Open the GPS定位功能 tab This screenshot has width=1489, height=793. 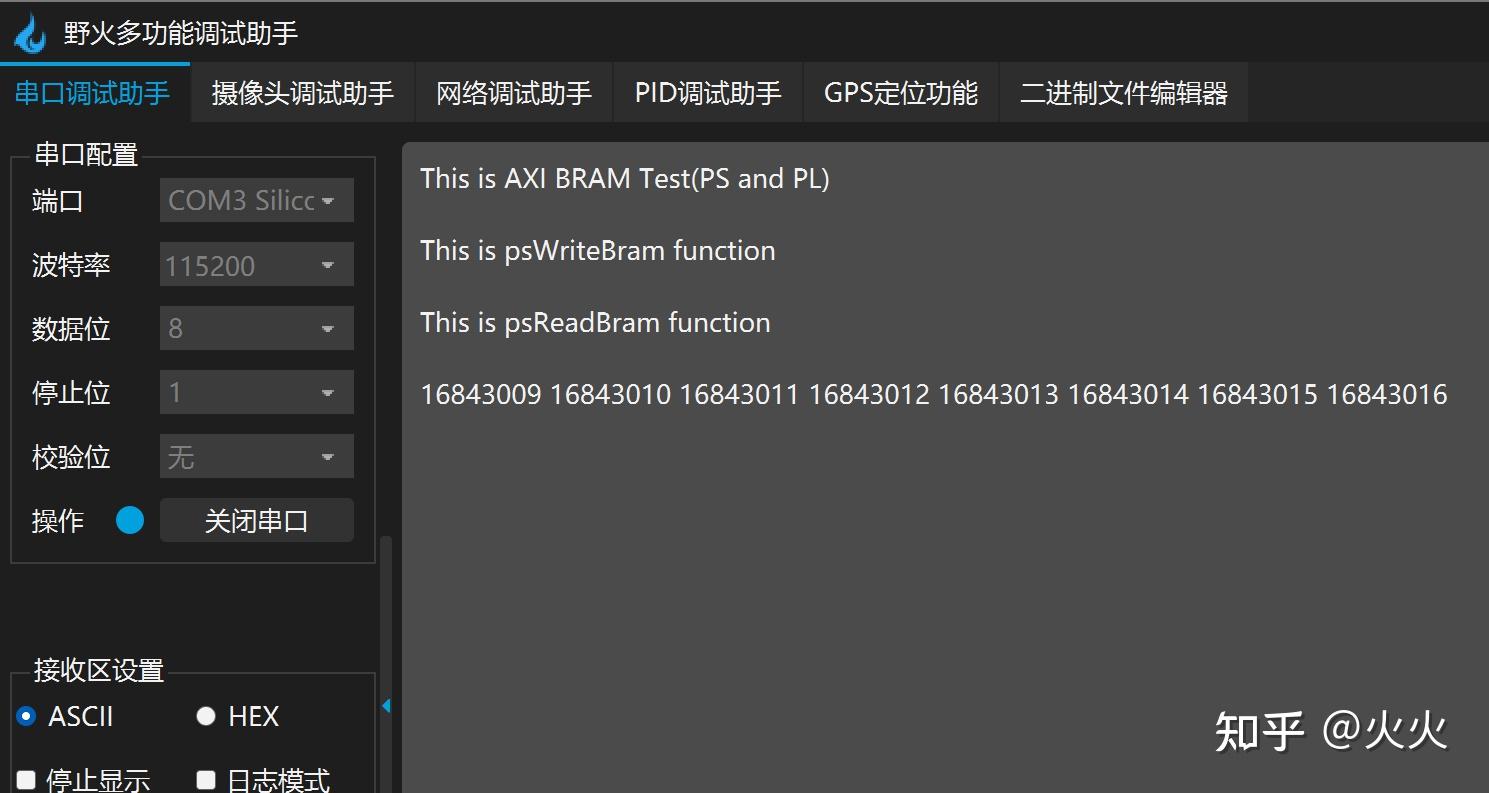(x=899, y=91)
